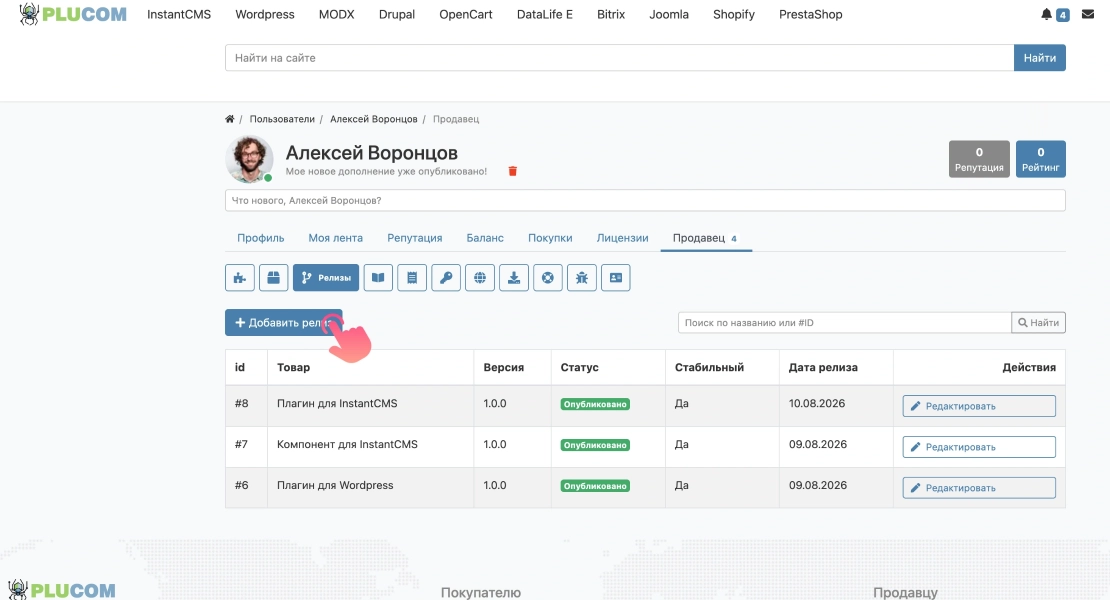
Task: Open the puzzle-piece add-ons section
Action: click(x=240, y=278)
